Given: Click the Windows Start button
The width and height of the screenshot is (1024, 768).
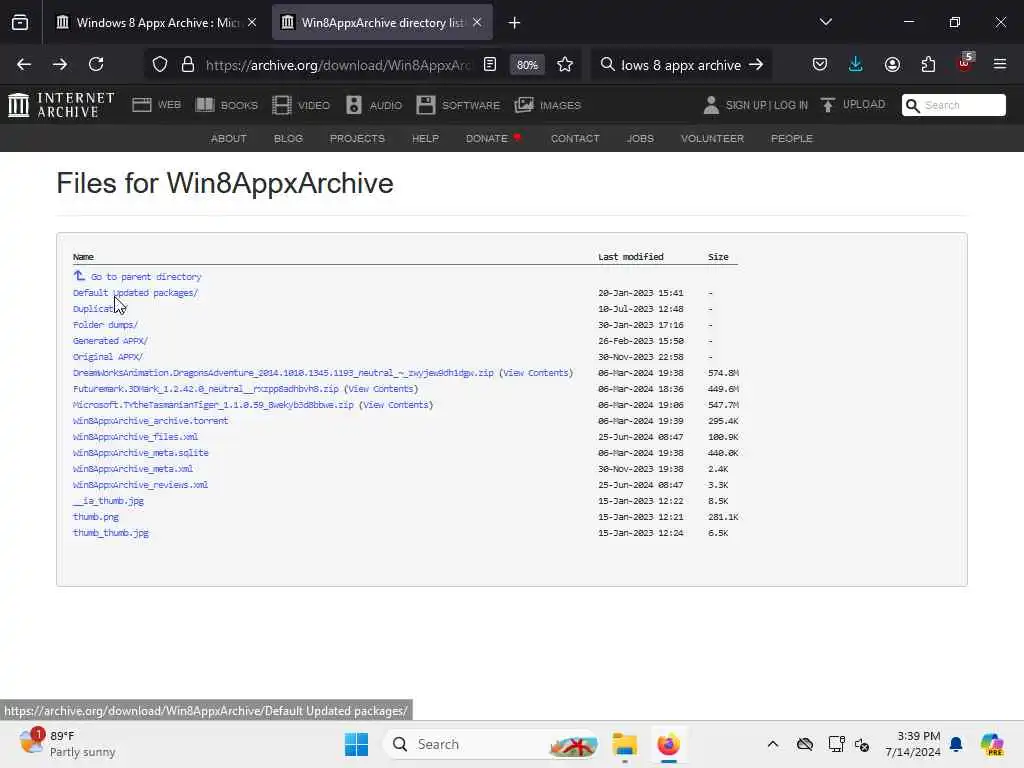Looking at the screenshot, I should (x=357, y=744).
